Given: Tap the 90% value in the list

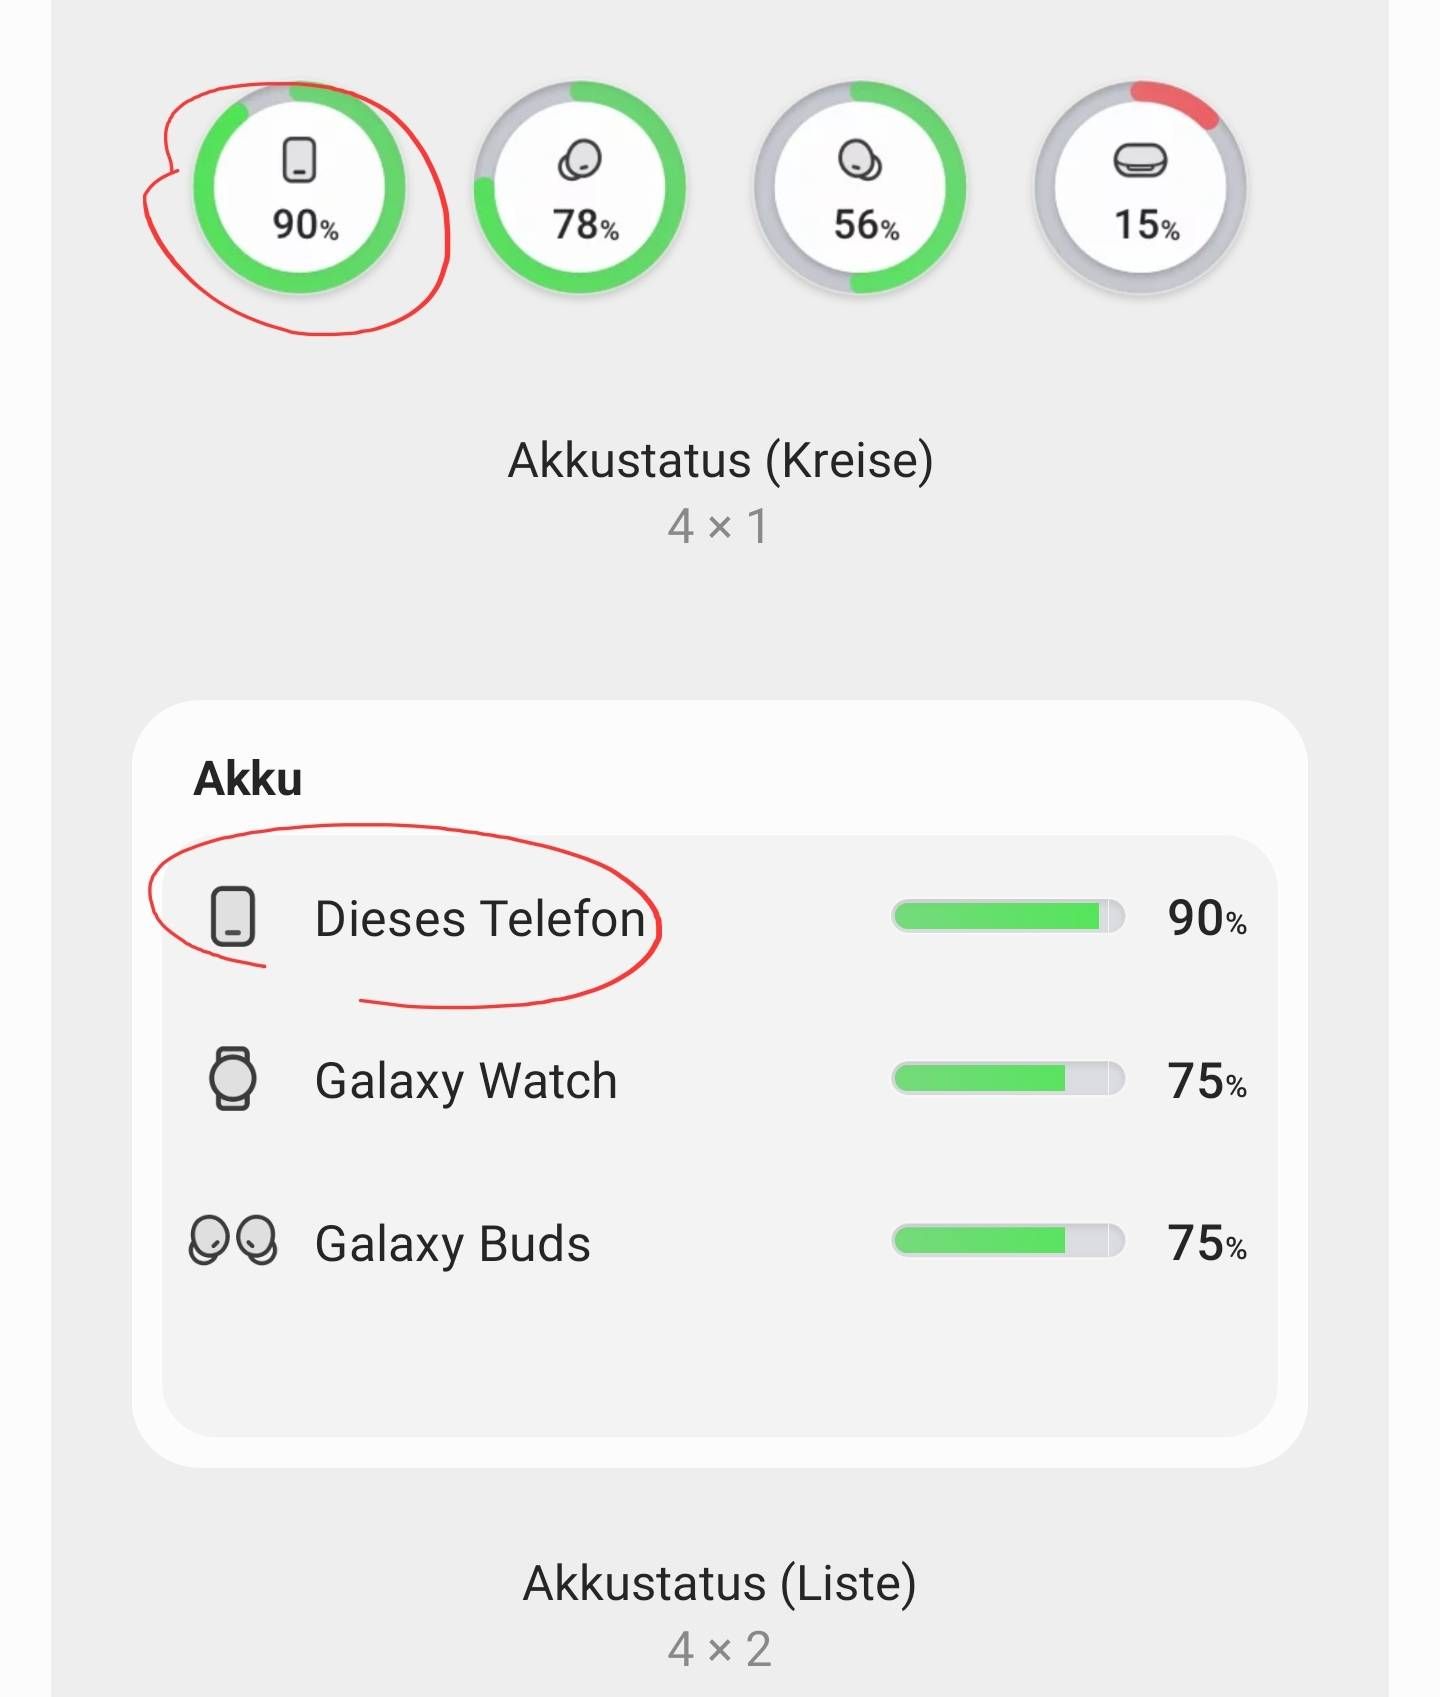Looking at the screenshot, I should (1207, 918).
